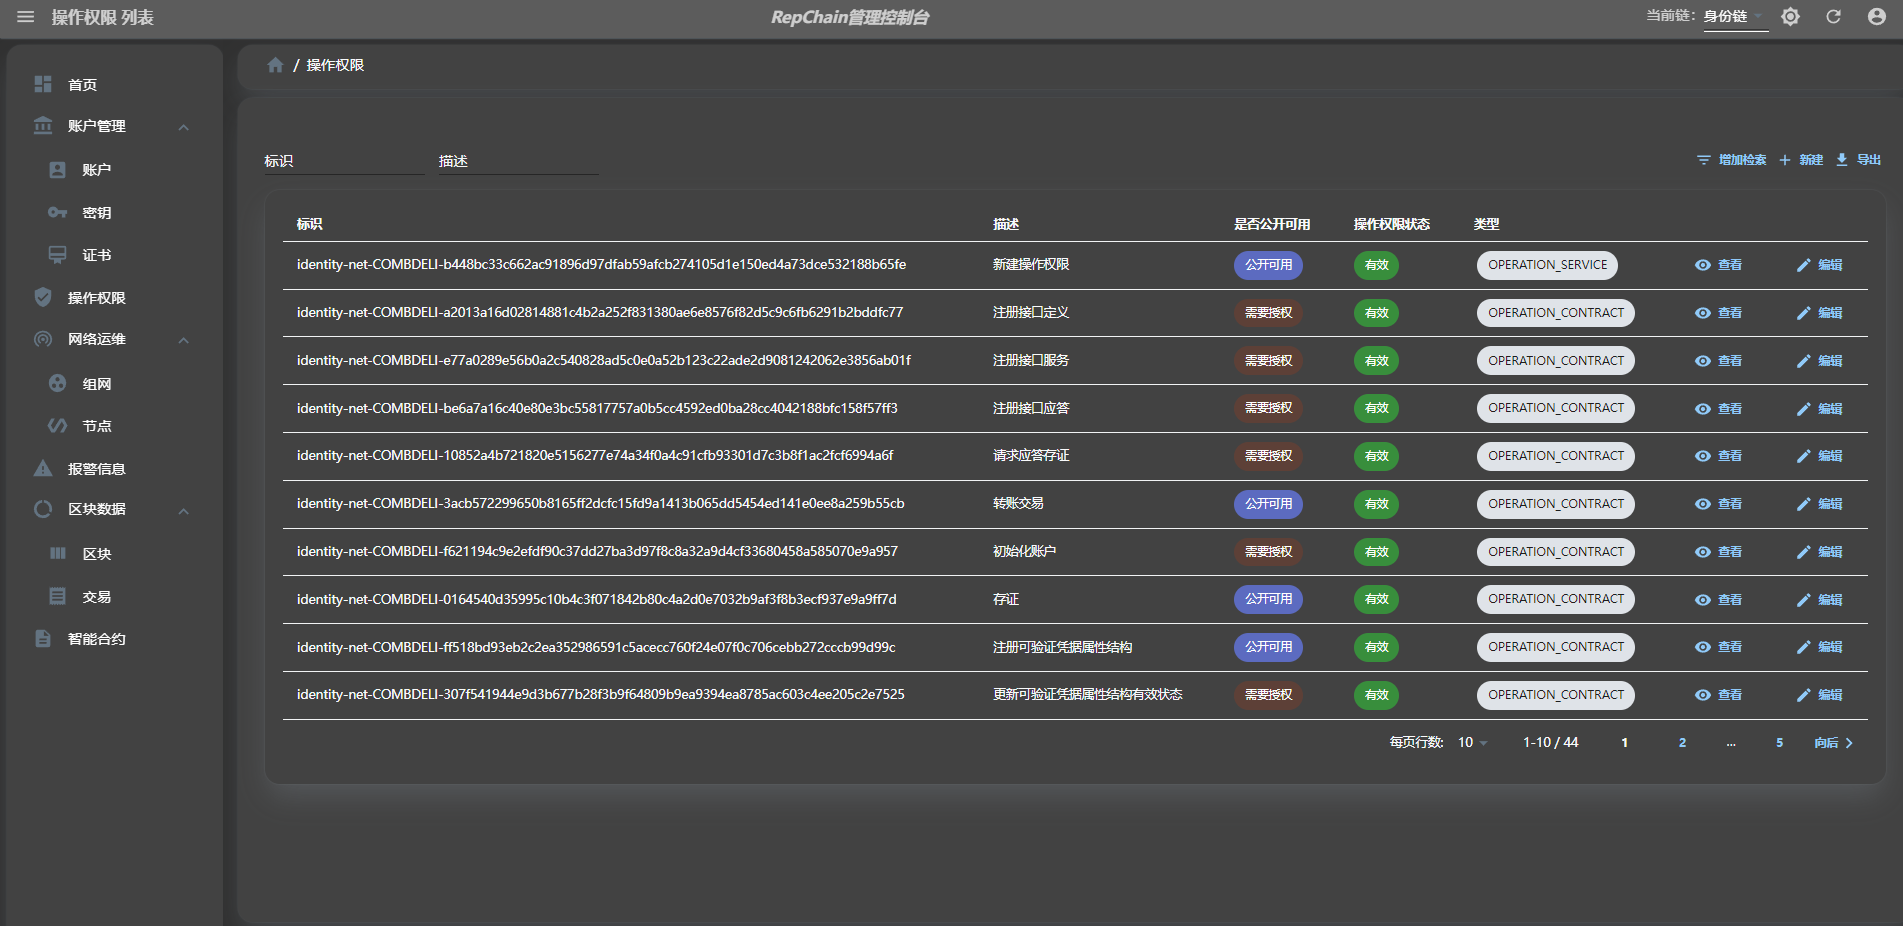Click the pagination ellipsis button
Viewport: 1903px width, 926px height.
point(1730,742)
